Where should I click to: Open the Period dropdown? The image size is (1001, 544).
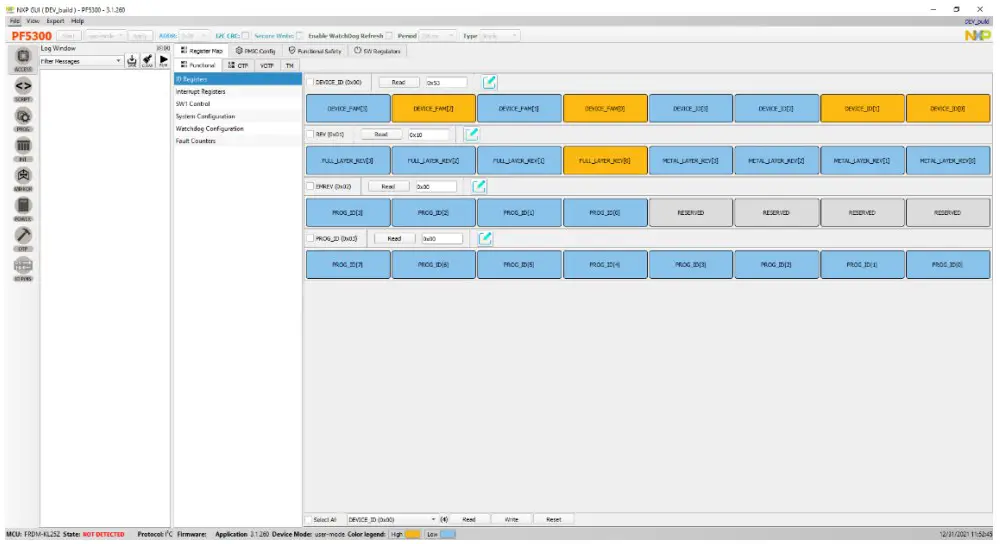[x=437, y=36]
